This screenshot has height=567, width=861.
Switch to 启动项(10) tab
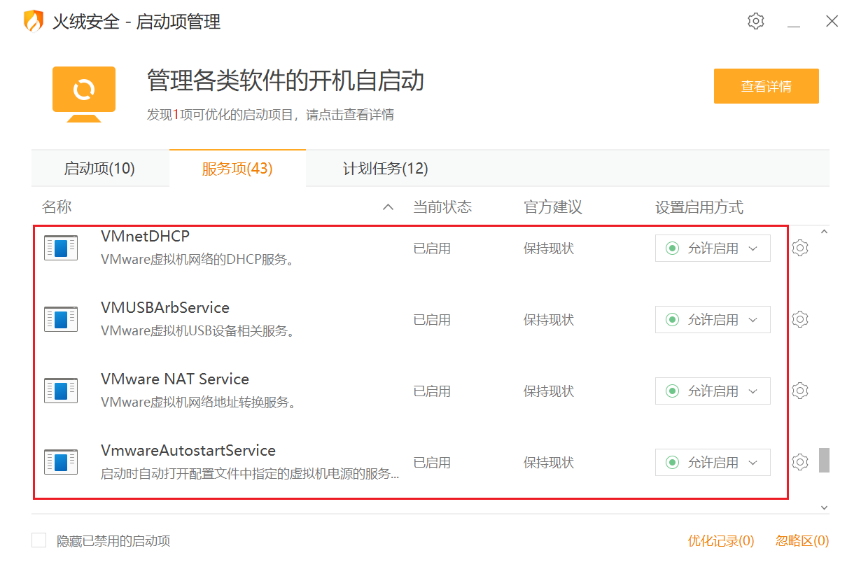coord(100,169)
